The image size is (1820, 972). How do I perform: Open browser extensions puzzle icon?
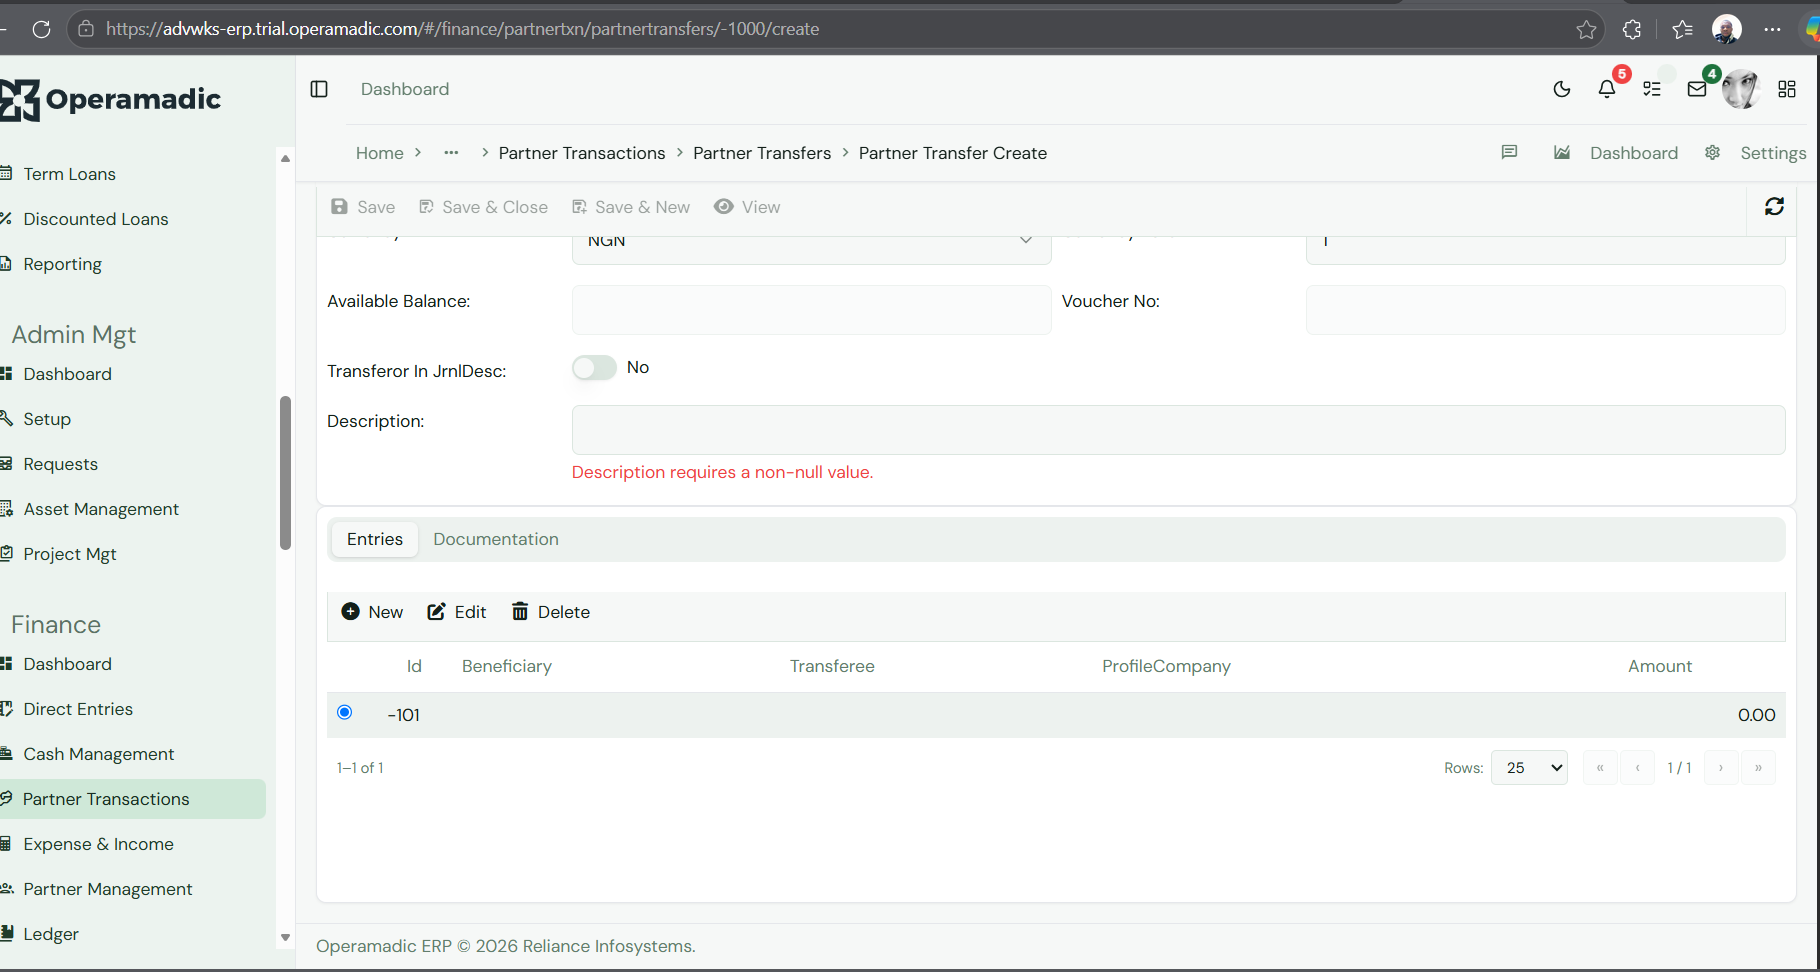[x=1632, y=29]
